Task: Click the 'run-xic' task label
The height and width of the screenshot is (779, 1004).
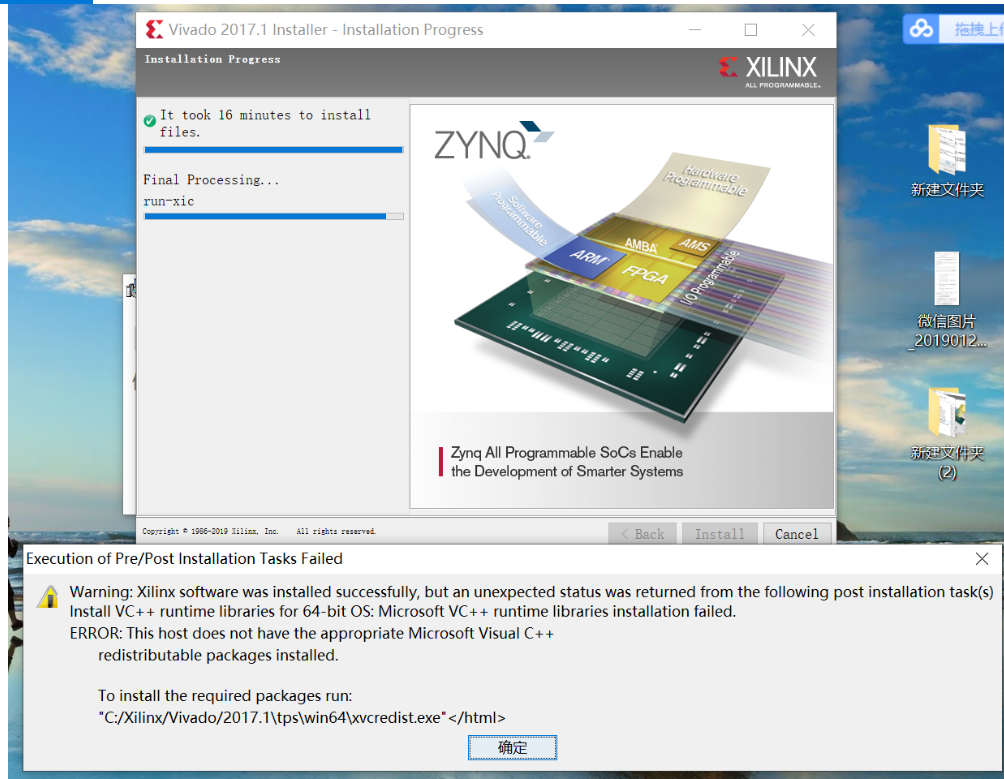Action: click(x=168, y=201)
